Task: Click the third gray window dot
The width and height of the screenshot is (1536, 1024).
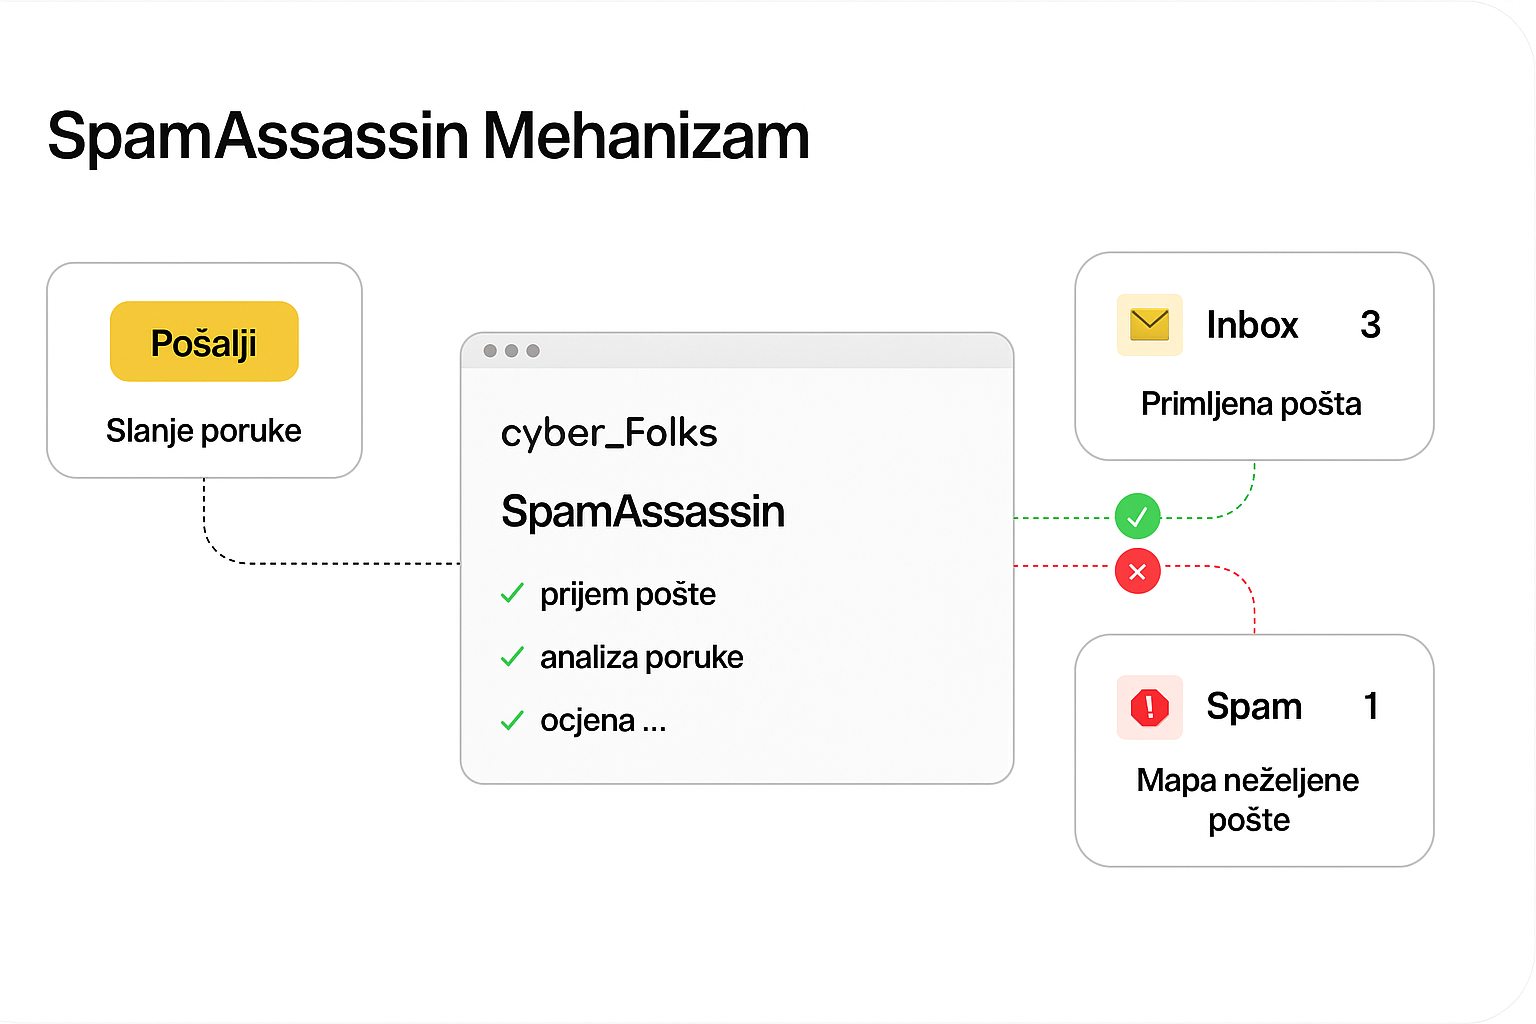Action: (533, 351)
